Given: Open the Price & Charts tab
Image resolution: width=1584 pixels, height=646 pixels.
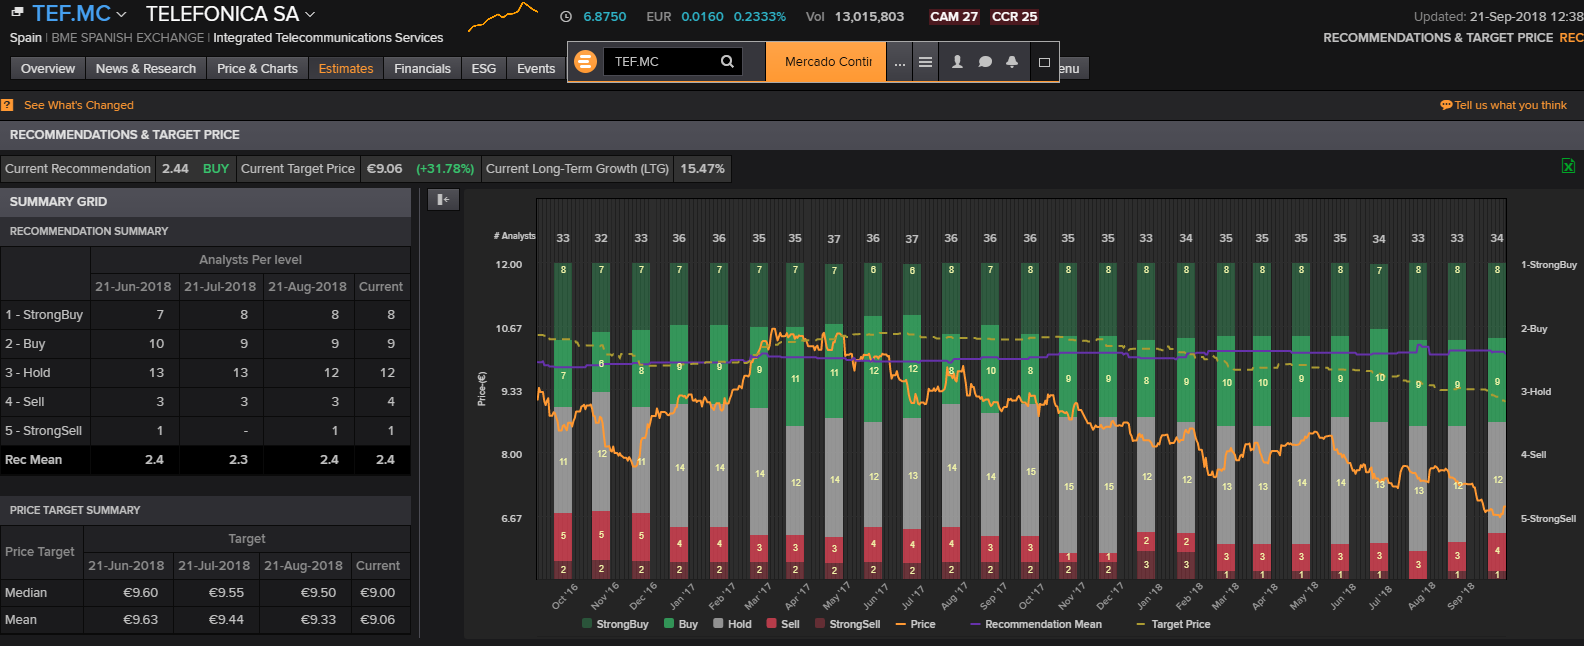Looking at the screenshot, I should [x=257, y=68].
